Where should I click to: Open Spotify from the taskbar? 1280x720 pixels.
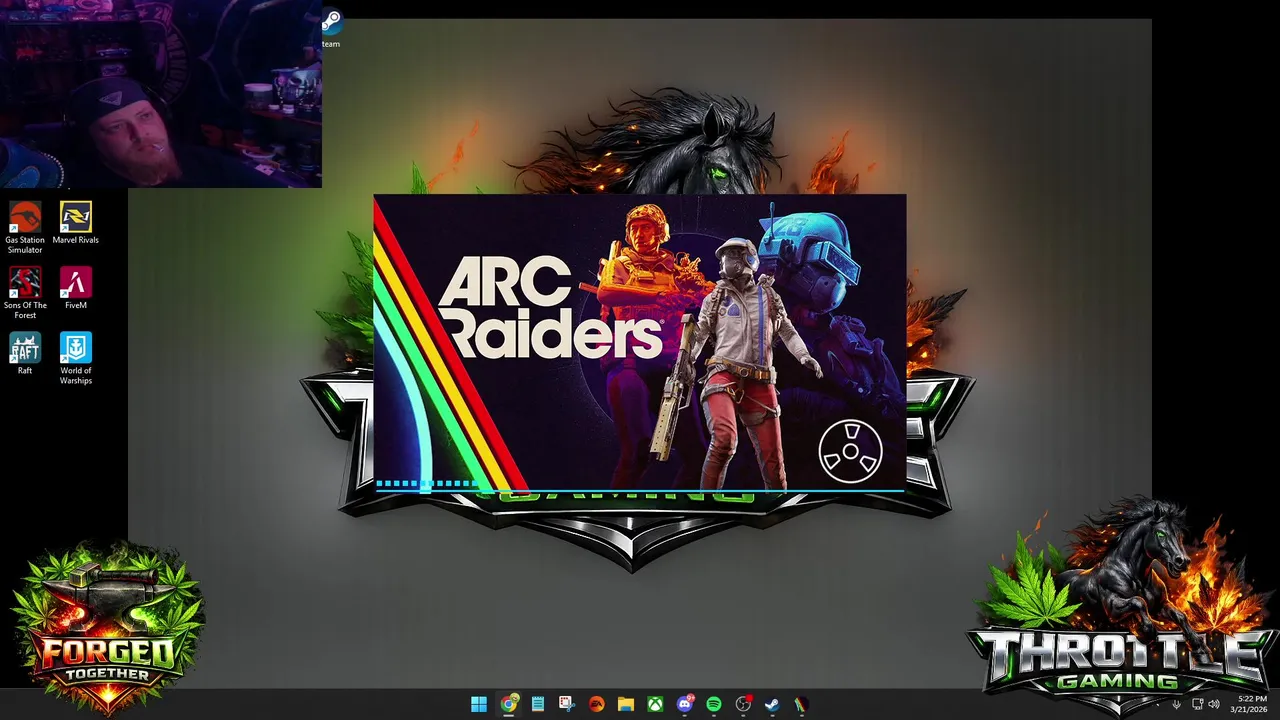coord(714,704)
